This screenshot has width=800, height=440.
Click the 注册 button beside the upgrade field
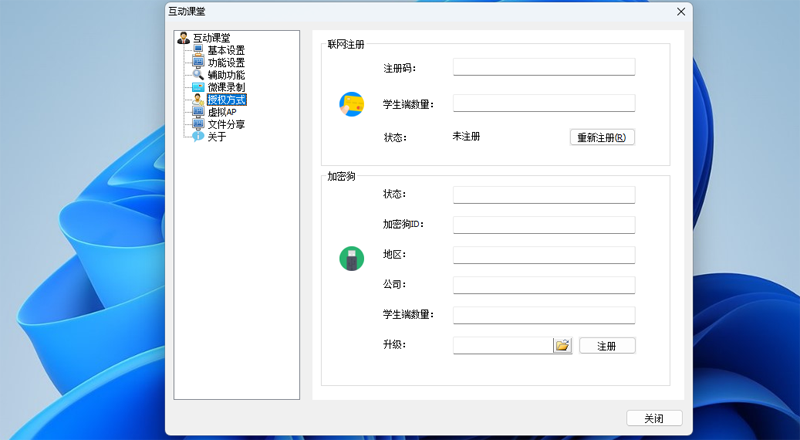point(607,346)
